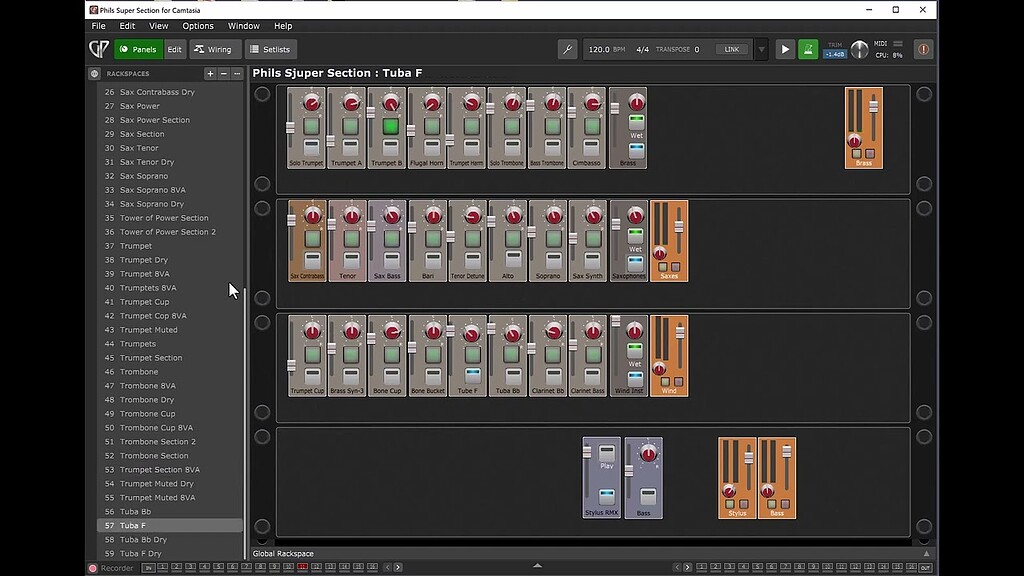The width and height of the screenshot is (1024, 576).
Task: Toggle the Trumpet B green button
Action: (391, 127)
